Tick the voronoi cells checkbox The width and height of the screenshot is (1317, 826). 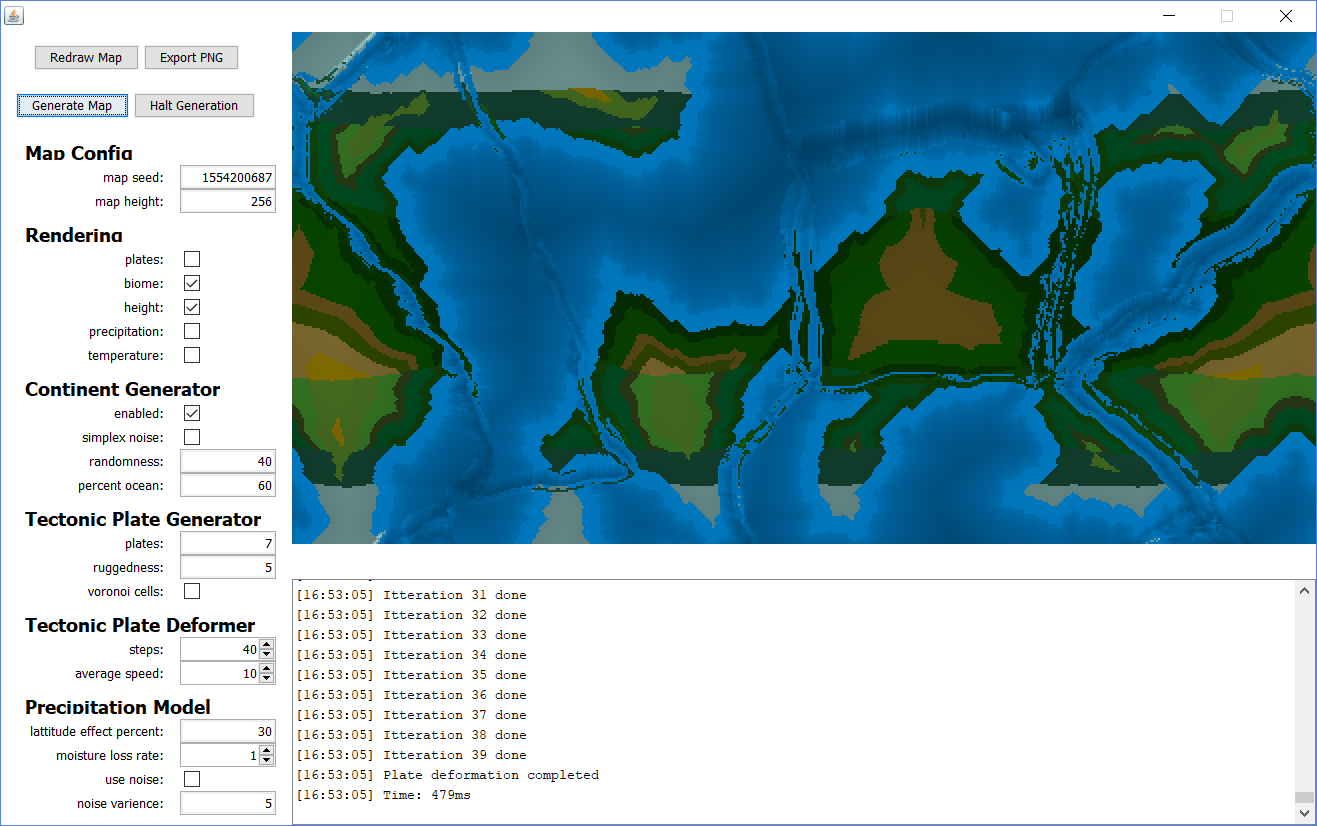click(192, 591)
